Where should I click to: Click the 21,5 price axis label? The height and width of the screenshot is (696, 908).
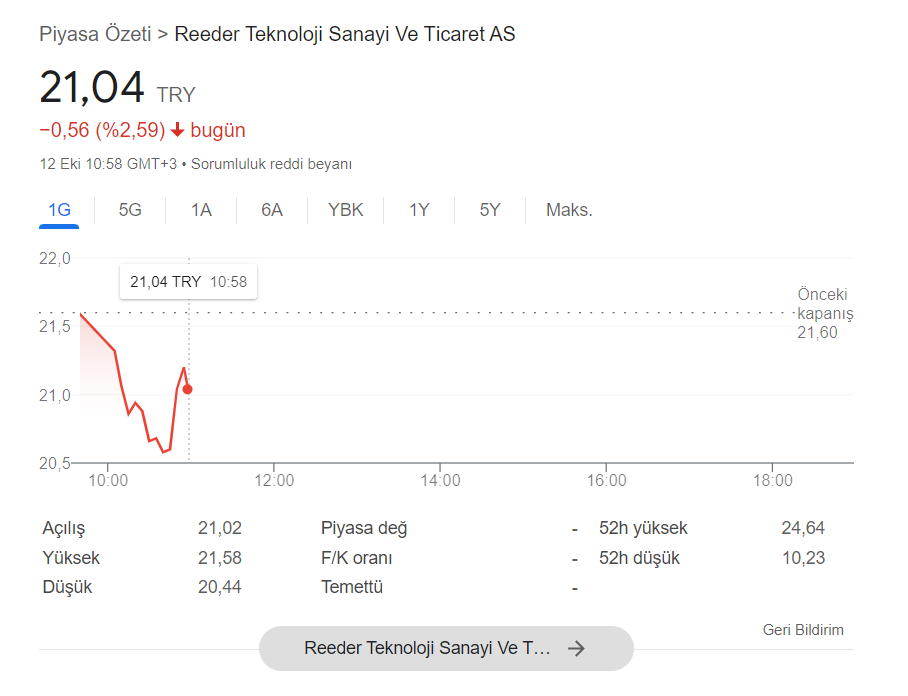pyautogui.click(x=54, y=327)
